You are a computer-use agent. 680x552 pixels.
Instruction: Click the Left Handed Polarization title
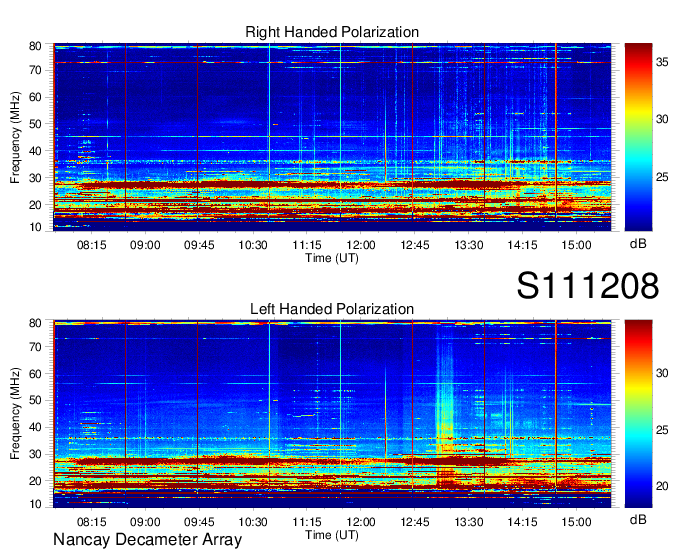click(x=332, y=309)
